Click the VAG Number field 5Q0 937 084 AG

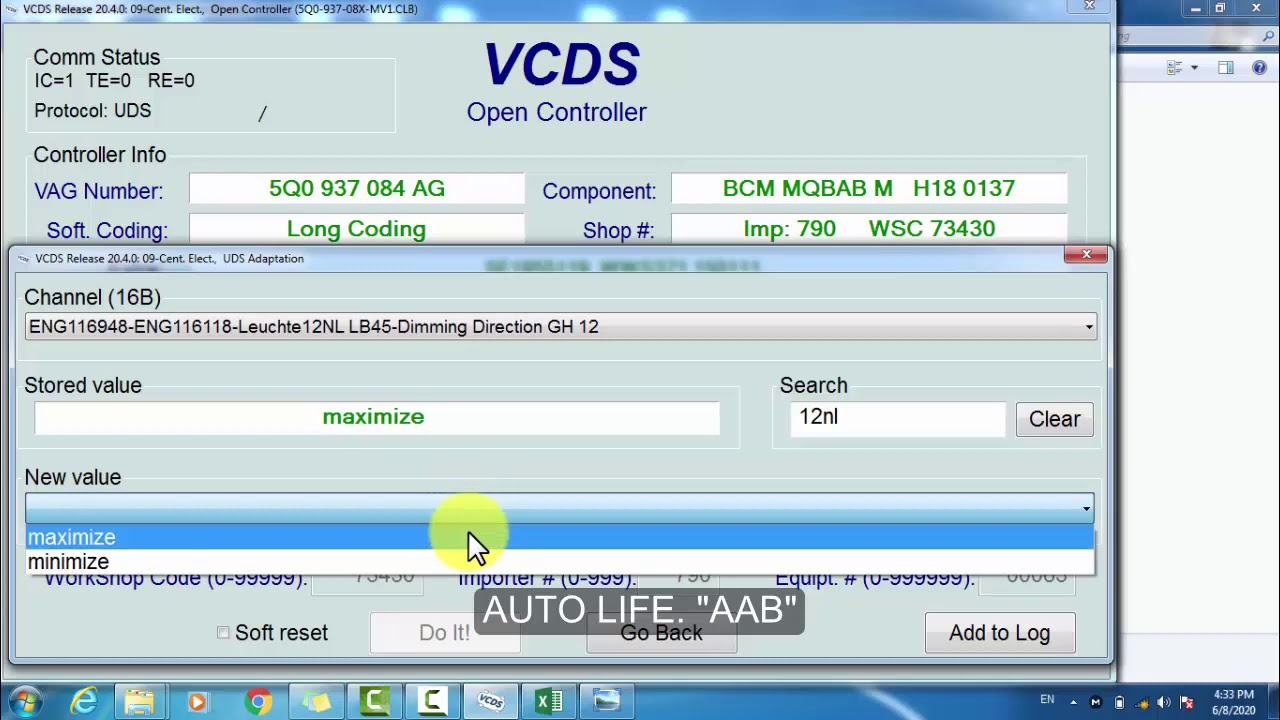tap(356, 189)
